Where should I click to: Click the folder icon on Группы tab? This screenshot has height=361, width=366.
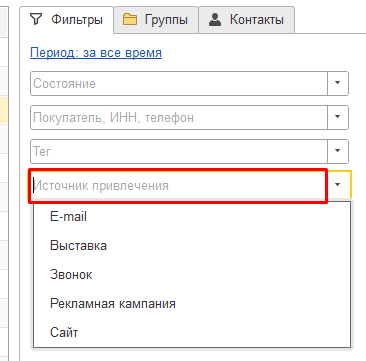pos(130,19)
